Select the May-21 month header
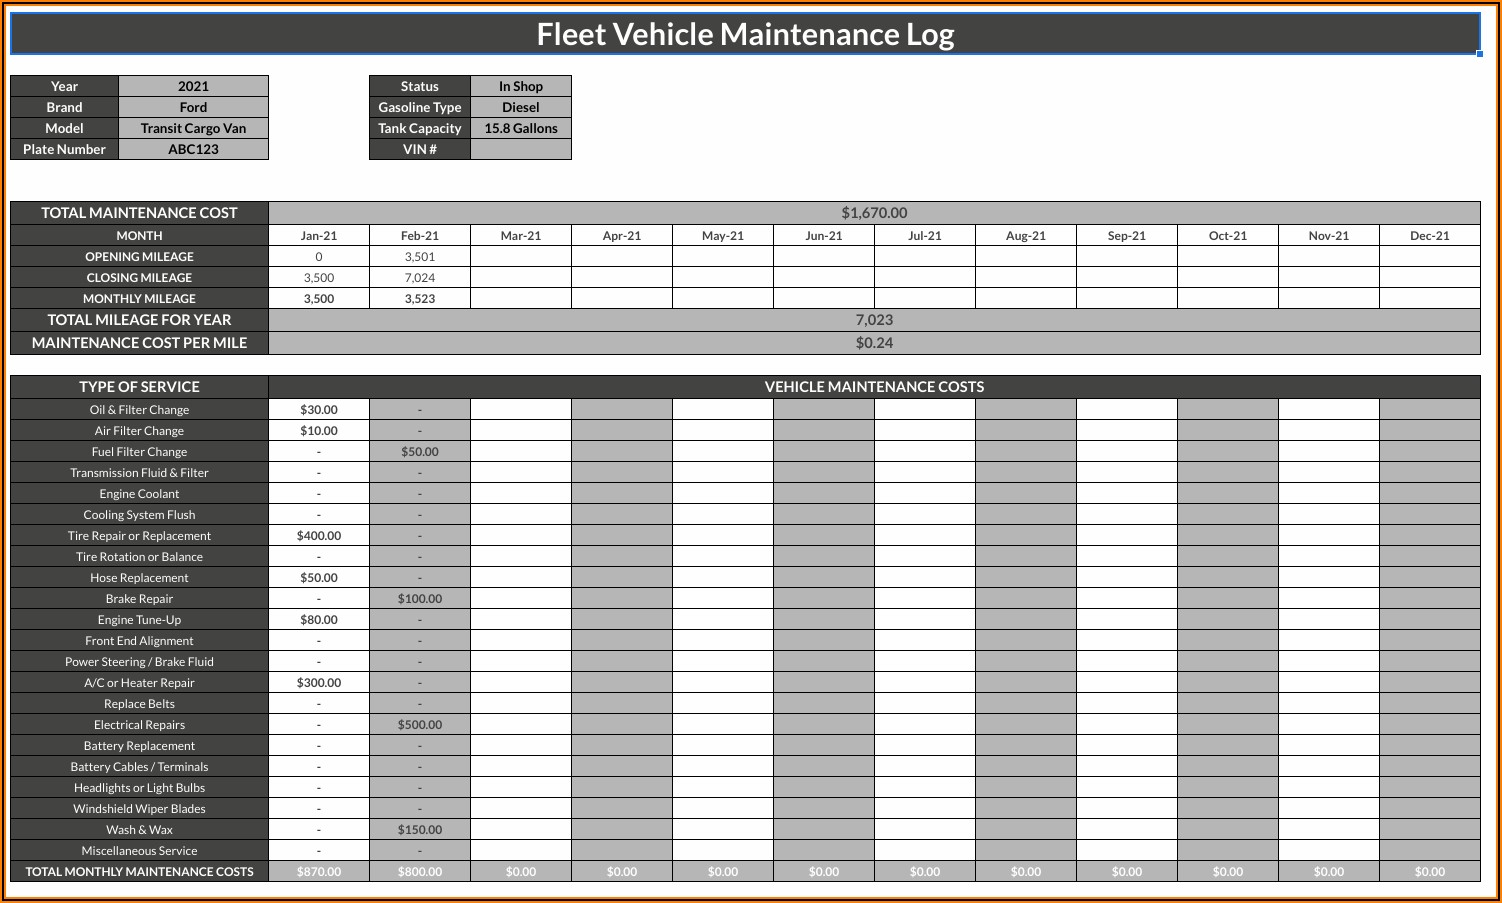 [x=723, y=236]
